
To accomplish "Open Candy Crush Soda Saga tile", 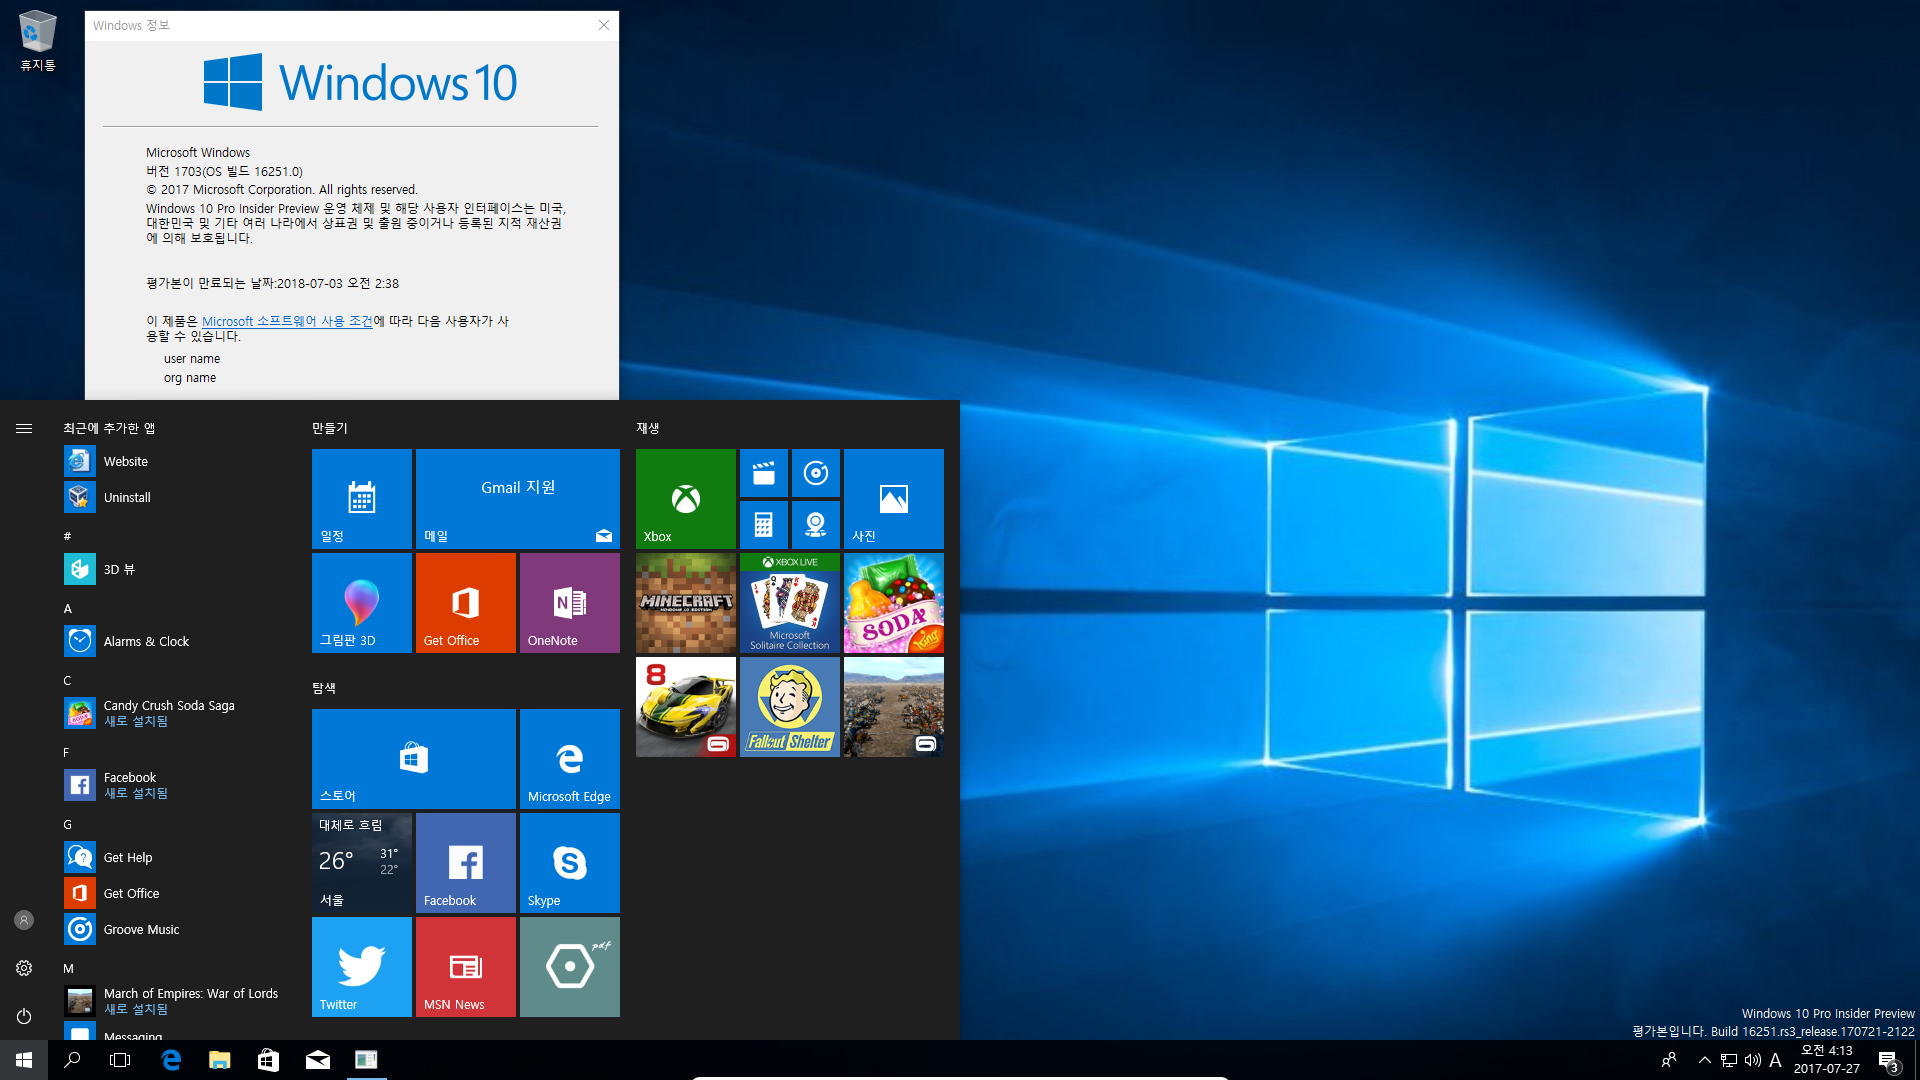I will pos(893,603).
